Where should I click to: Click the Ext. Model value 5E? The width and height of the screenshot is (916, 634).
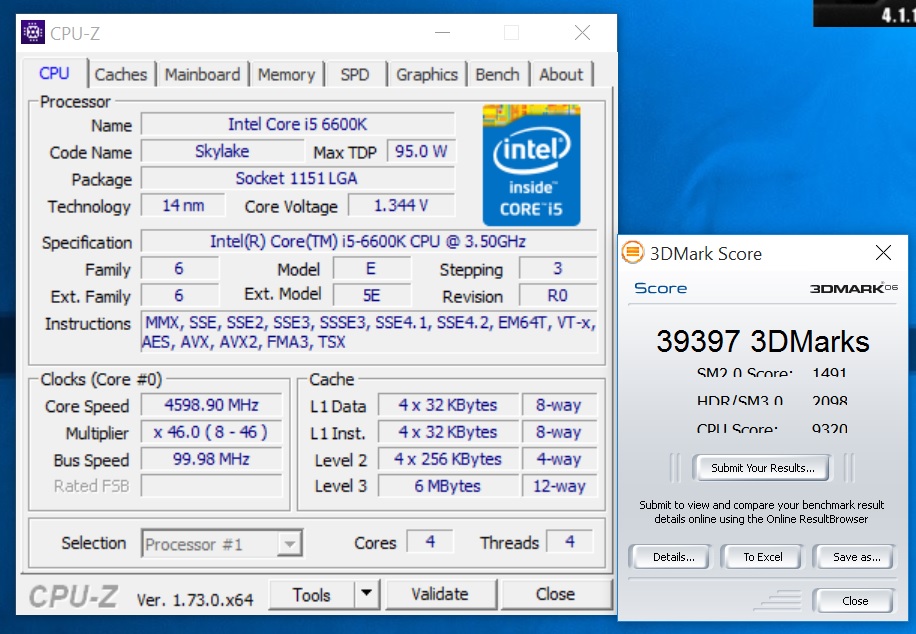click(371, 296)
